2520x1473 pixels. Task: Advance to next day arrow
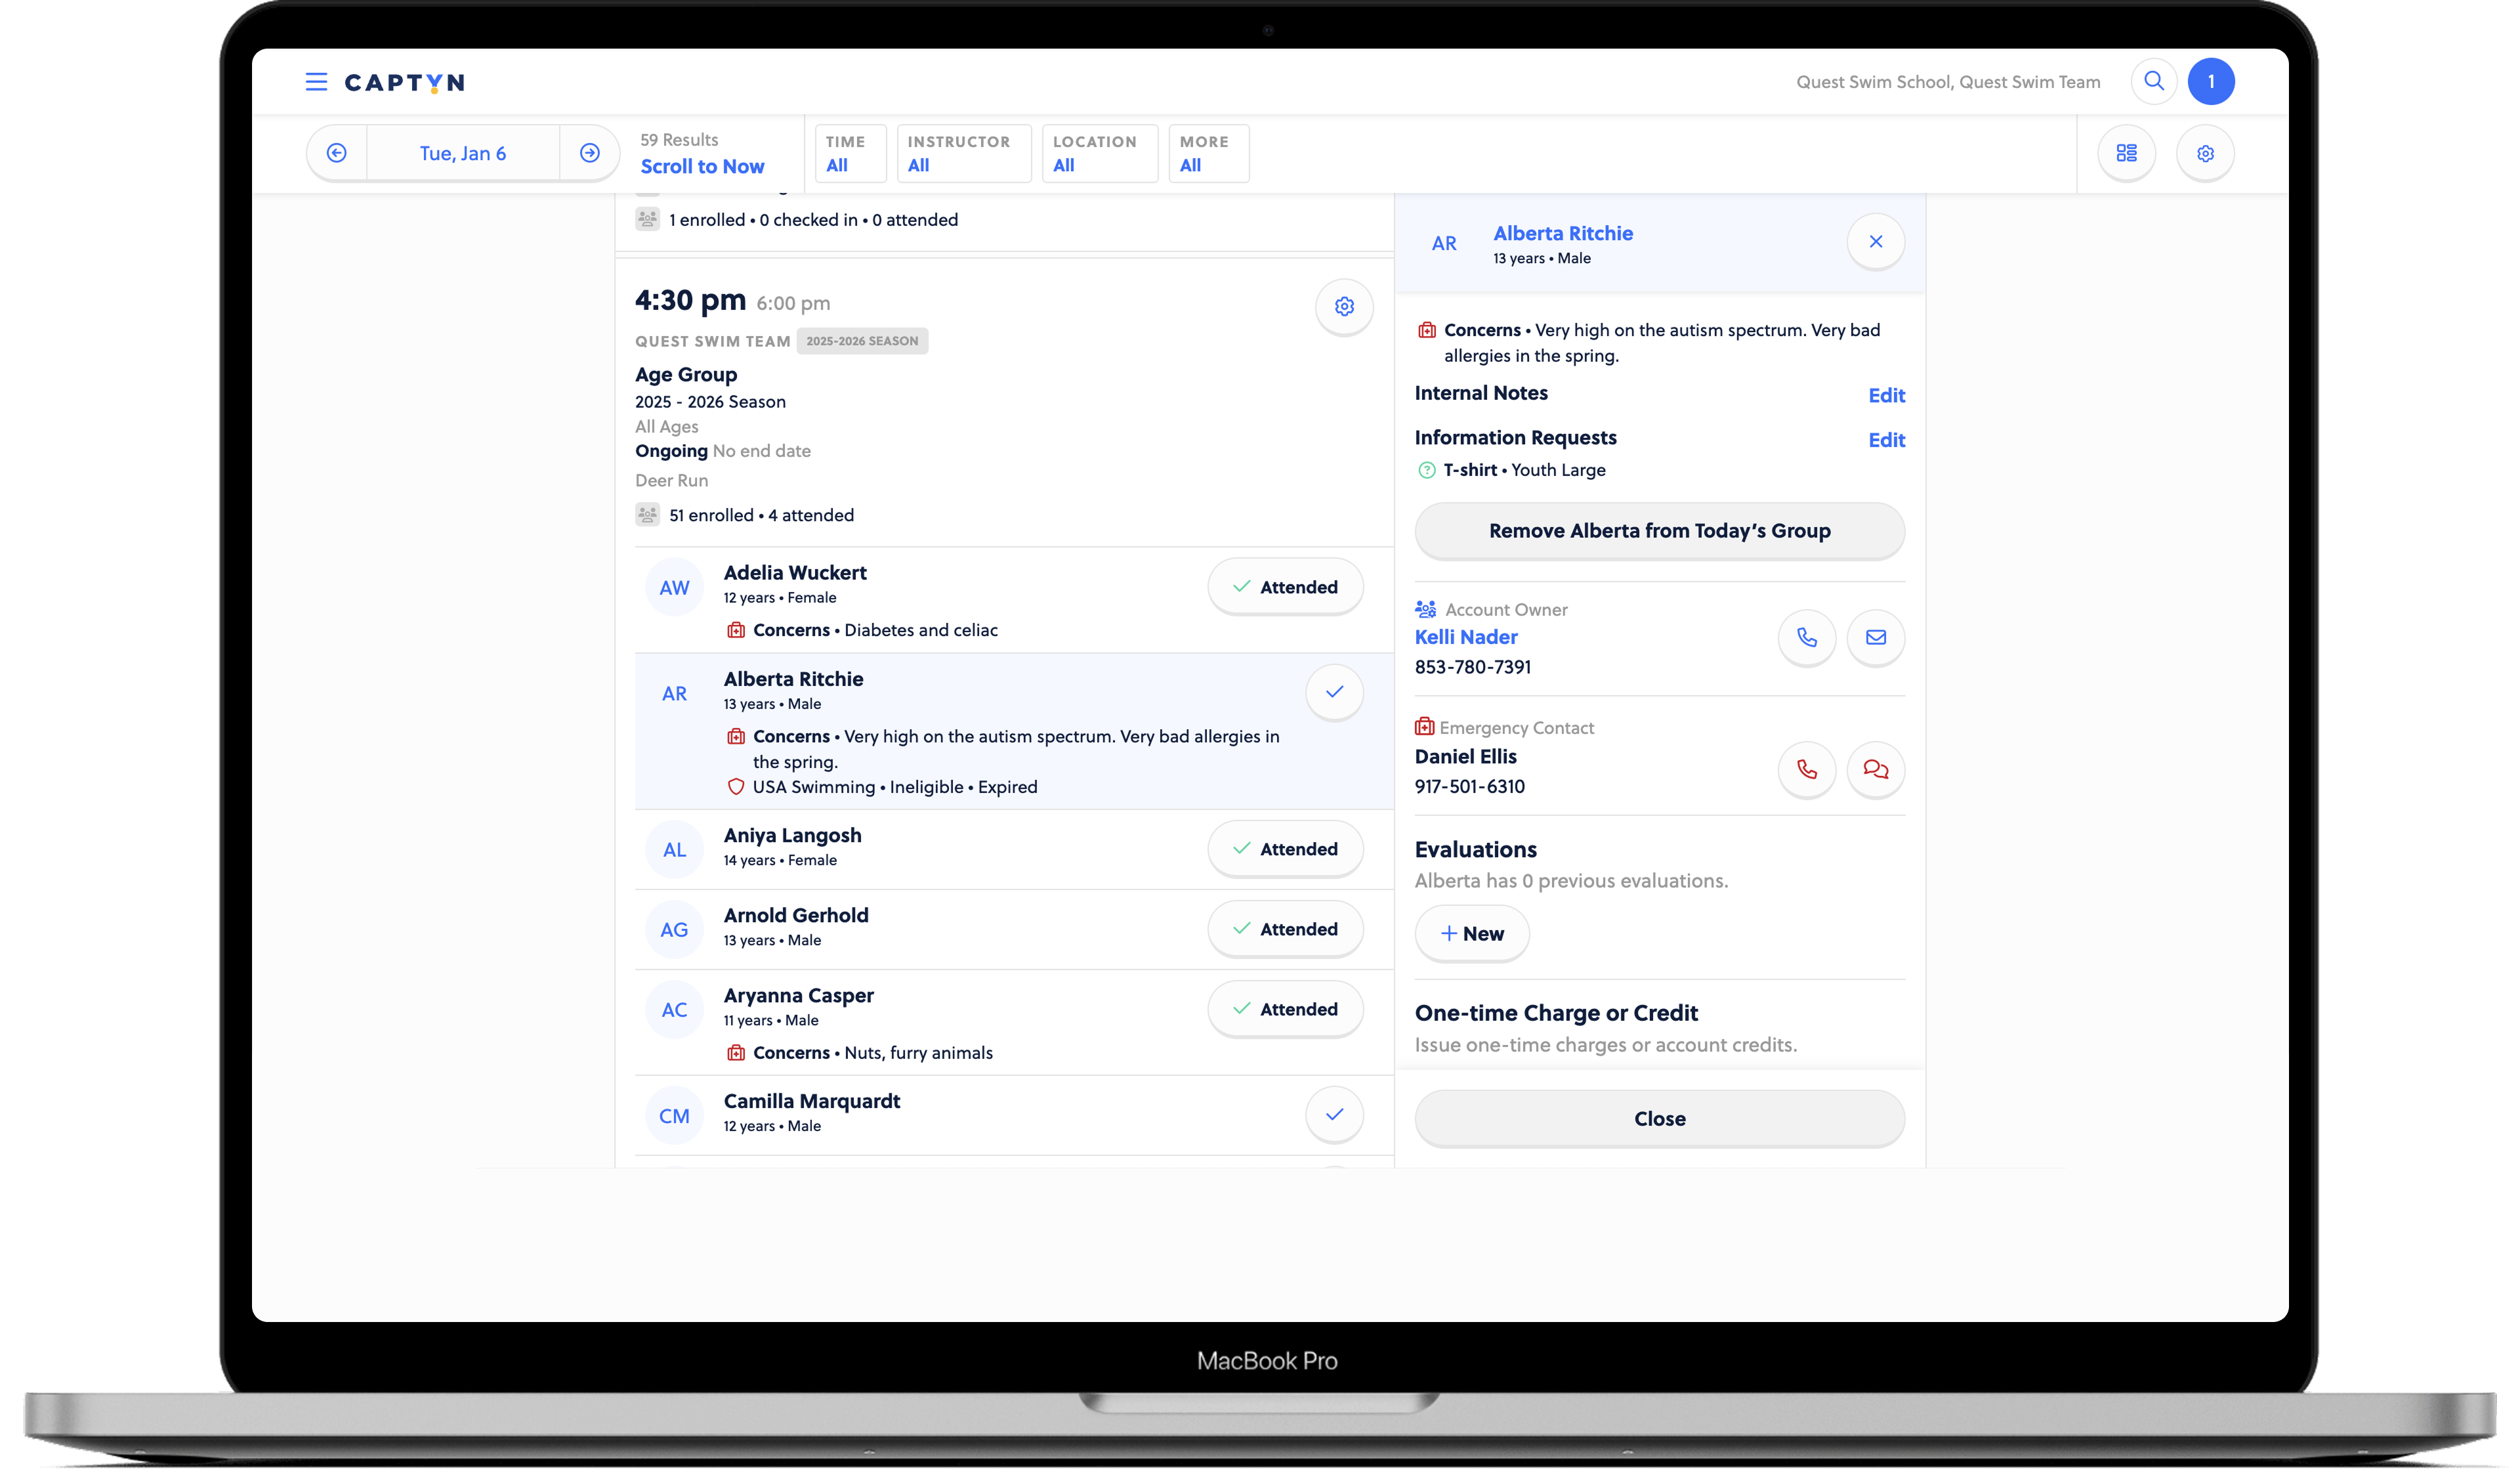tap(590, 153)
